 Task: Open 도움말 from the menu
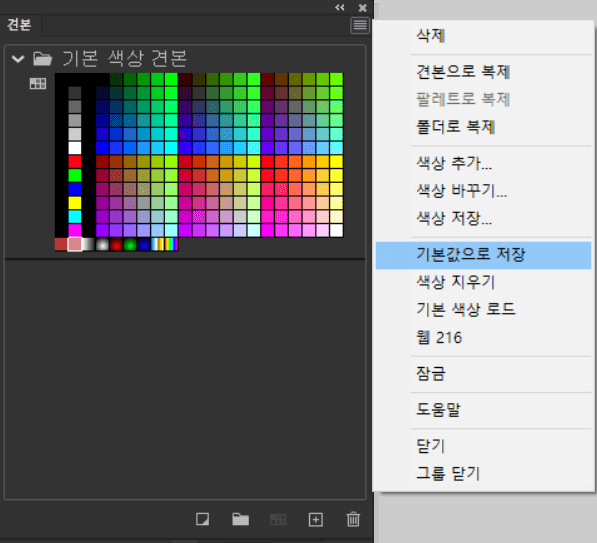pyautogui.click(x=438, y=410)
